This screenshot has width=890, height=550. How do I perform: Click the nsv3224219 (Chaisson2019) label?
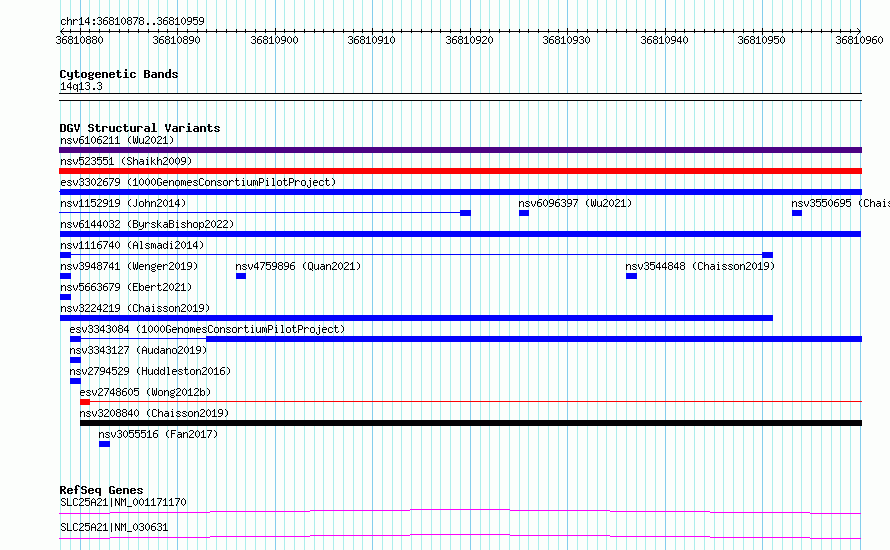(135, 308)
